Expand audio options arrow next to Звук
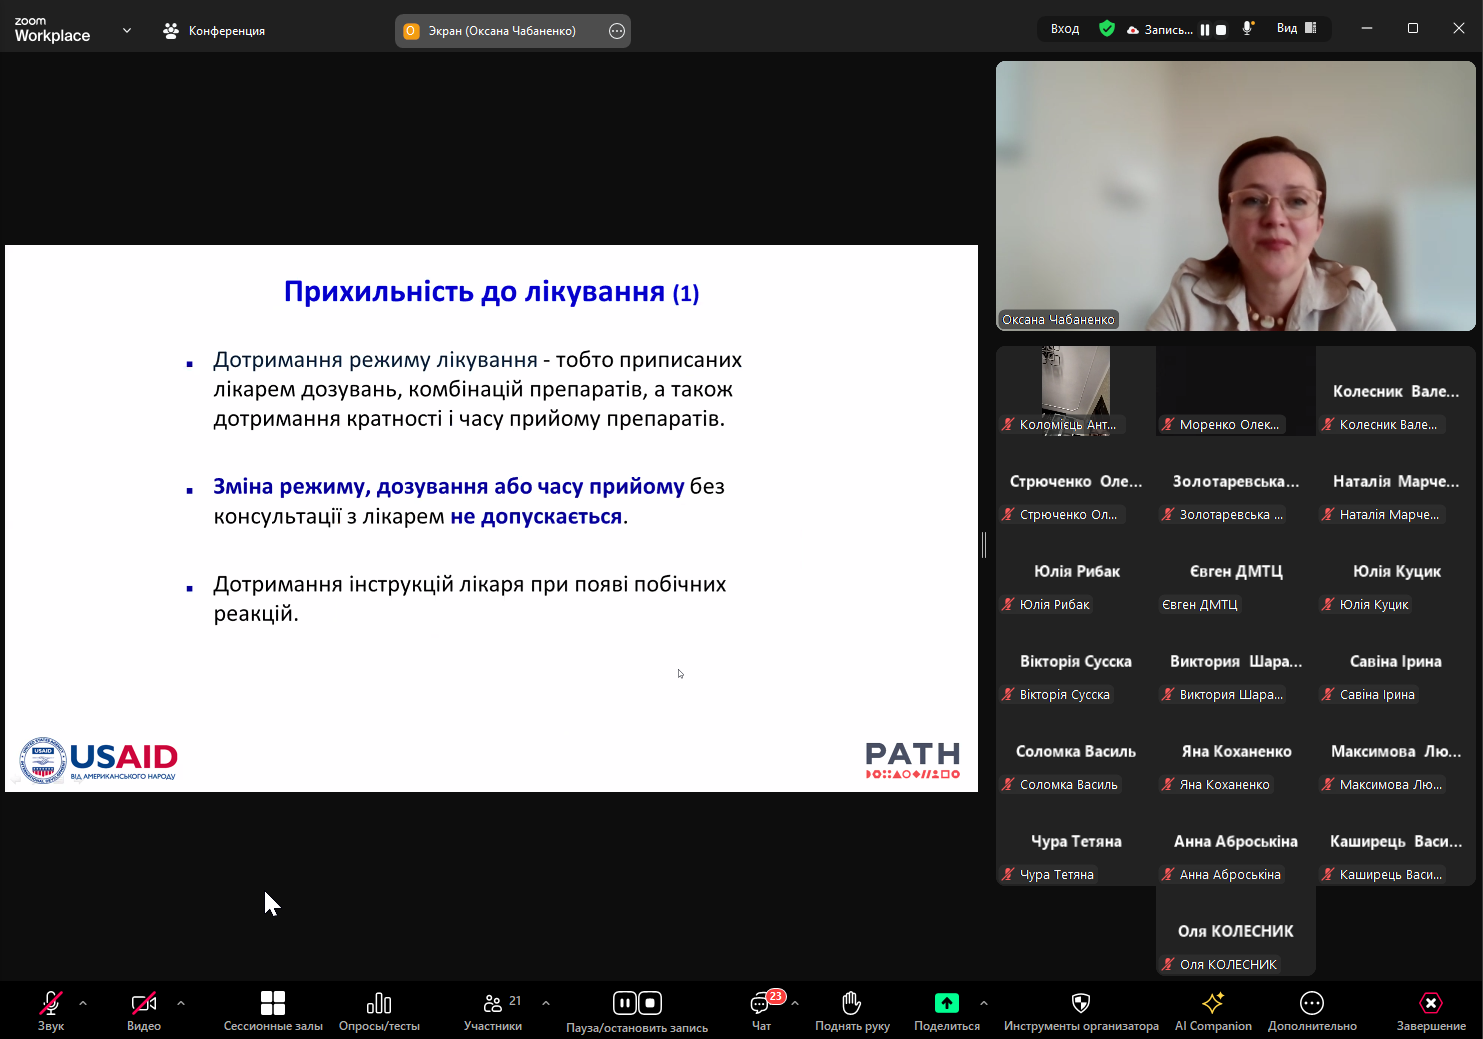1483x1039 pixels. [83, 1002]
